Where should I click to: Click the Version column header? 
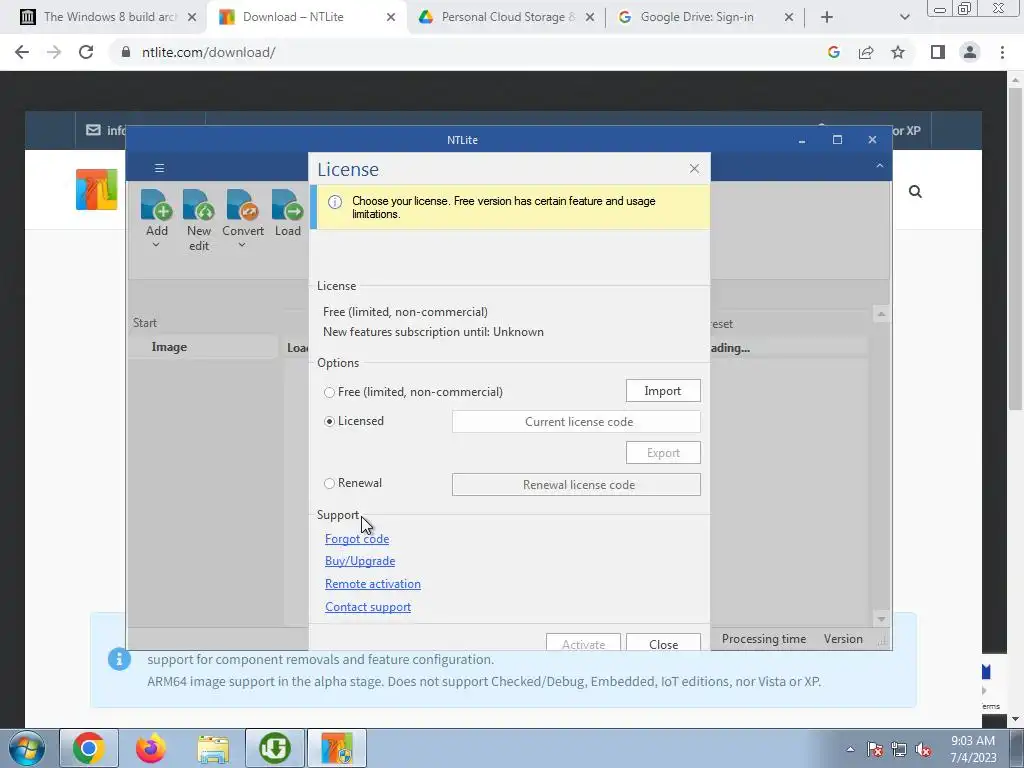tap(843, 639)
